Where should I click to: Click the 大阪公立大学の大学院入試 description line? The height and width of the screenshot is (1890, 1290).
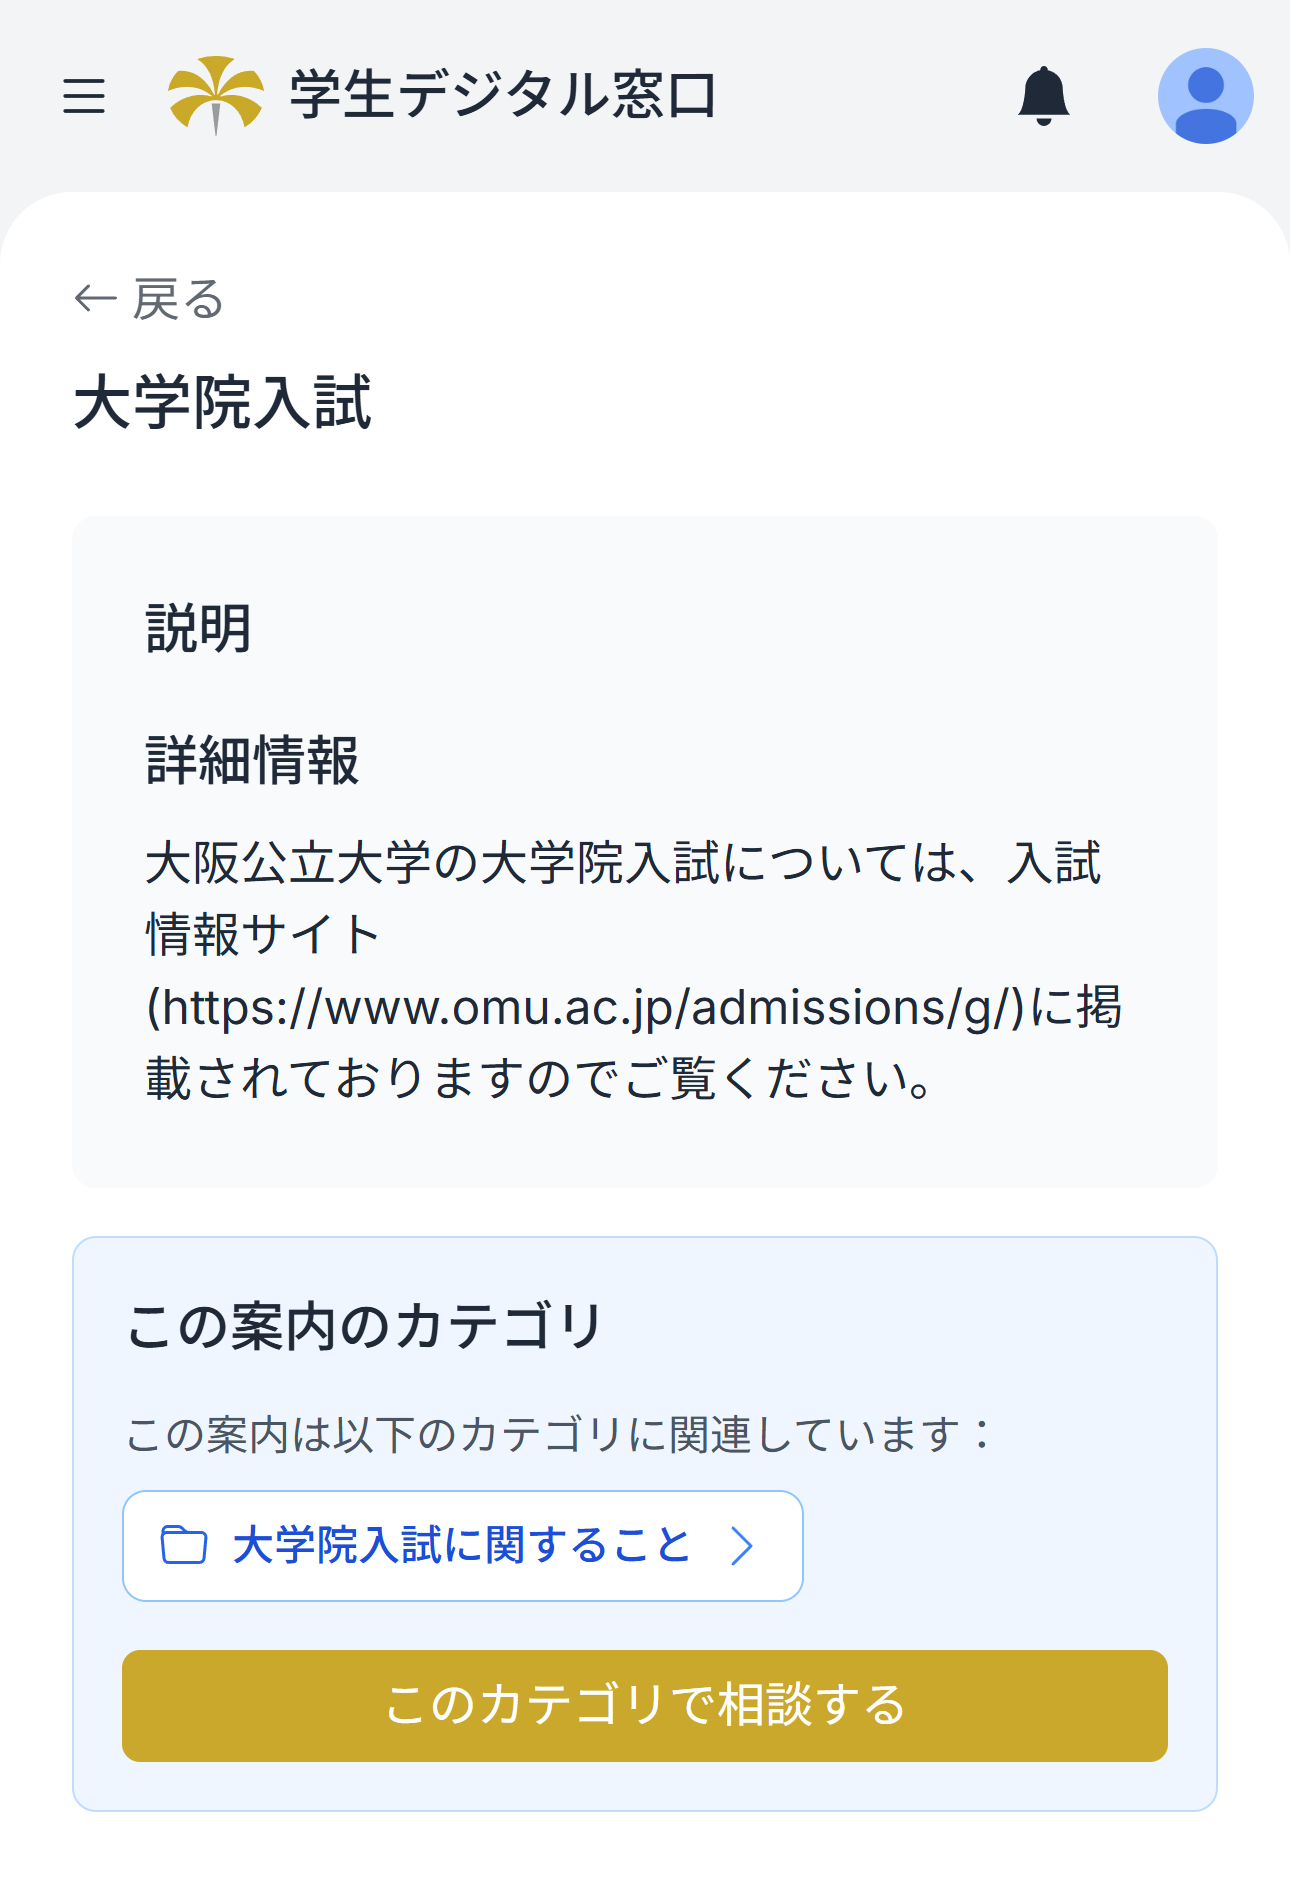coord(623,863)
